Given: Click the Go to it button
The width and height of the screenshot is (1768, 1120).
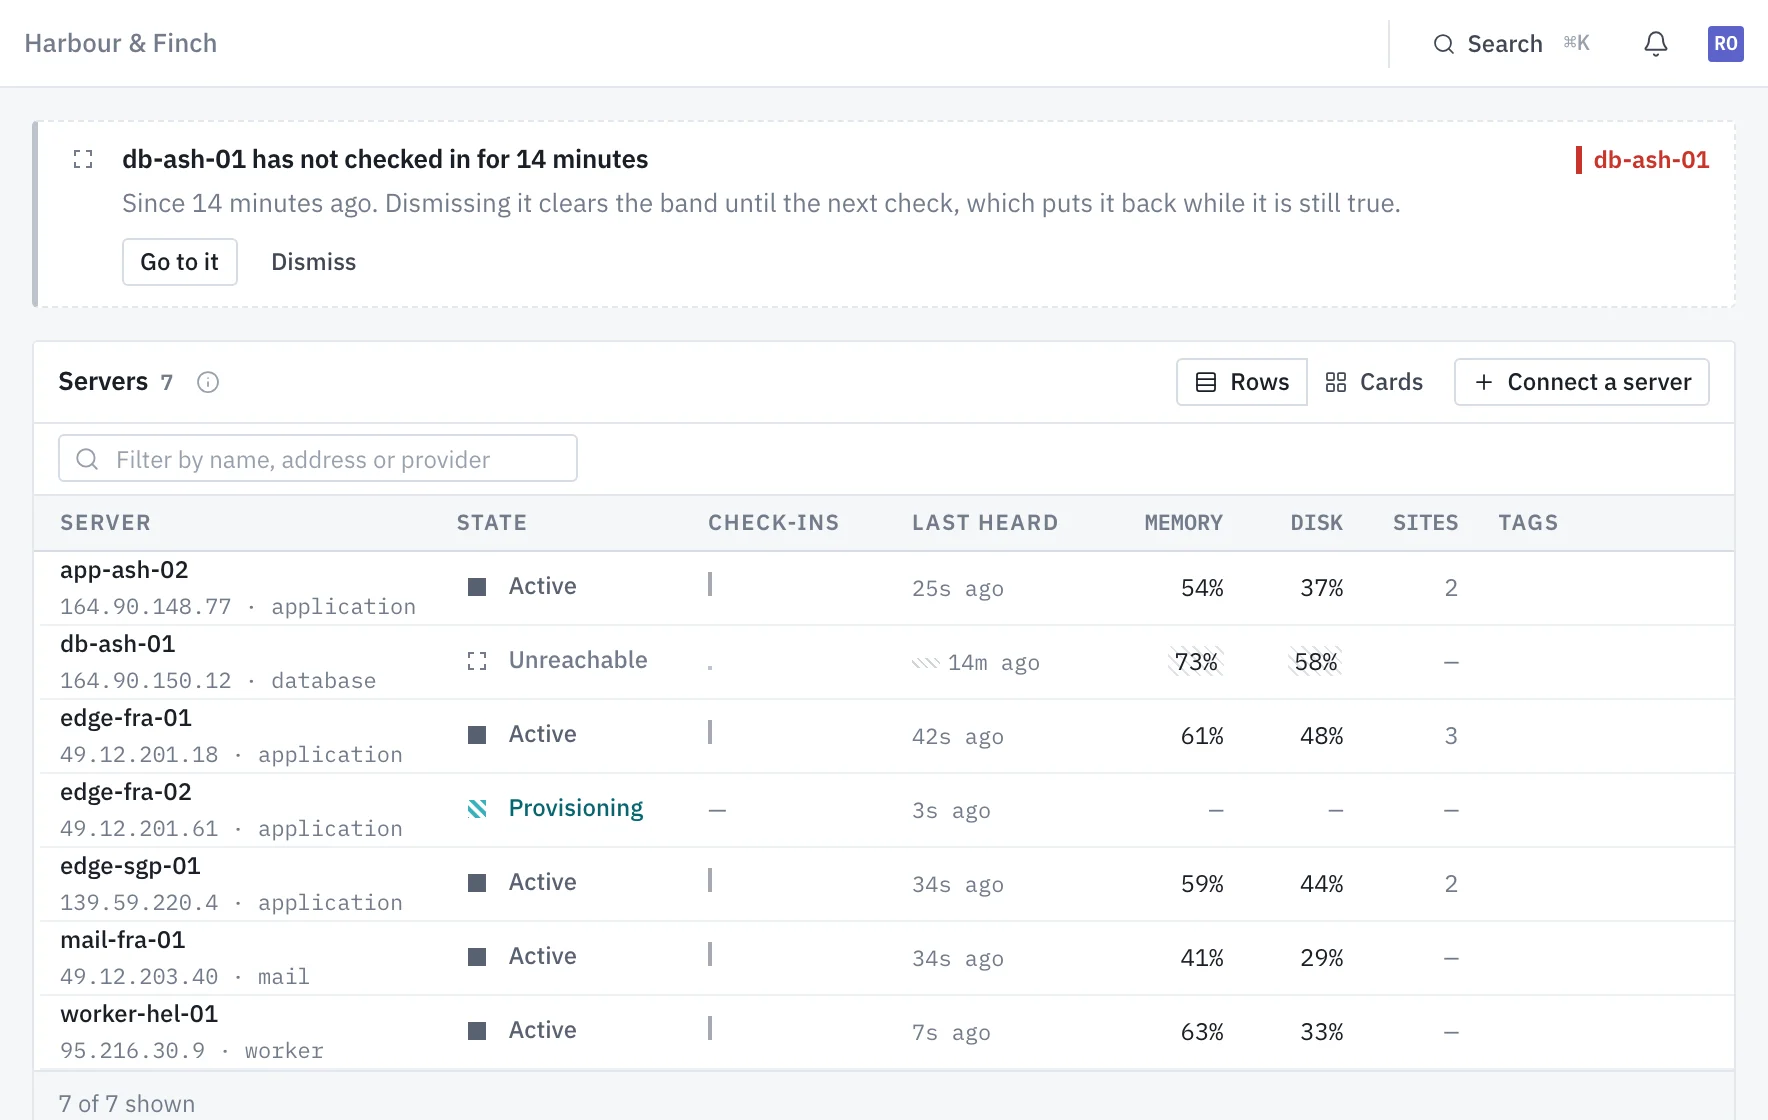Looking at the screenshot, I should (x=180, y=262).
